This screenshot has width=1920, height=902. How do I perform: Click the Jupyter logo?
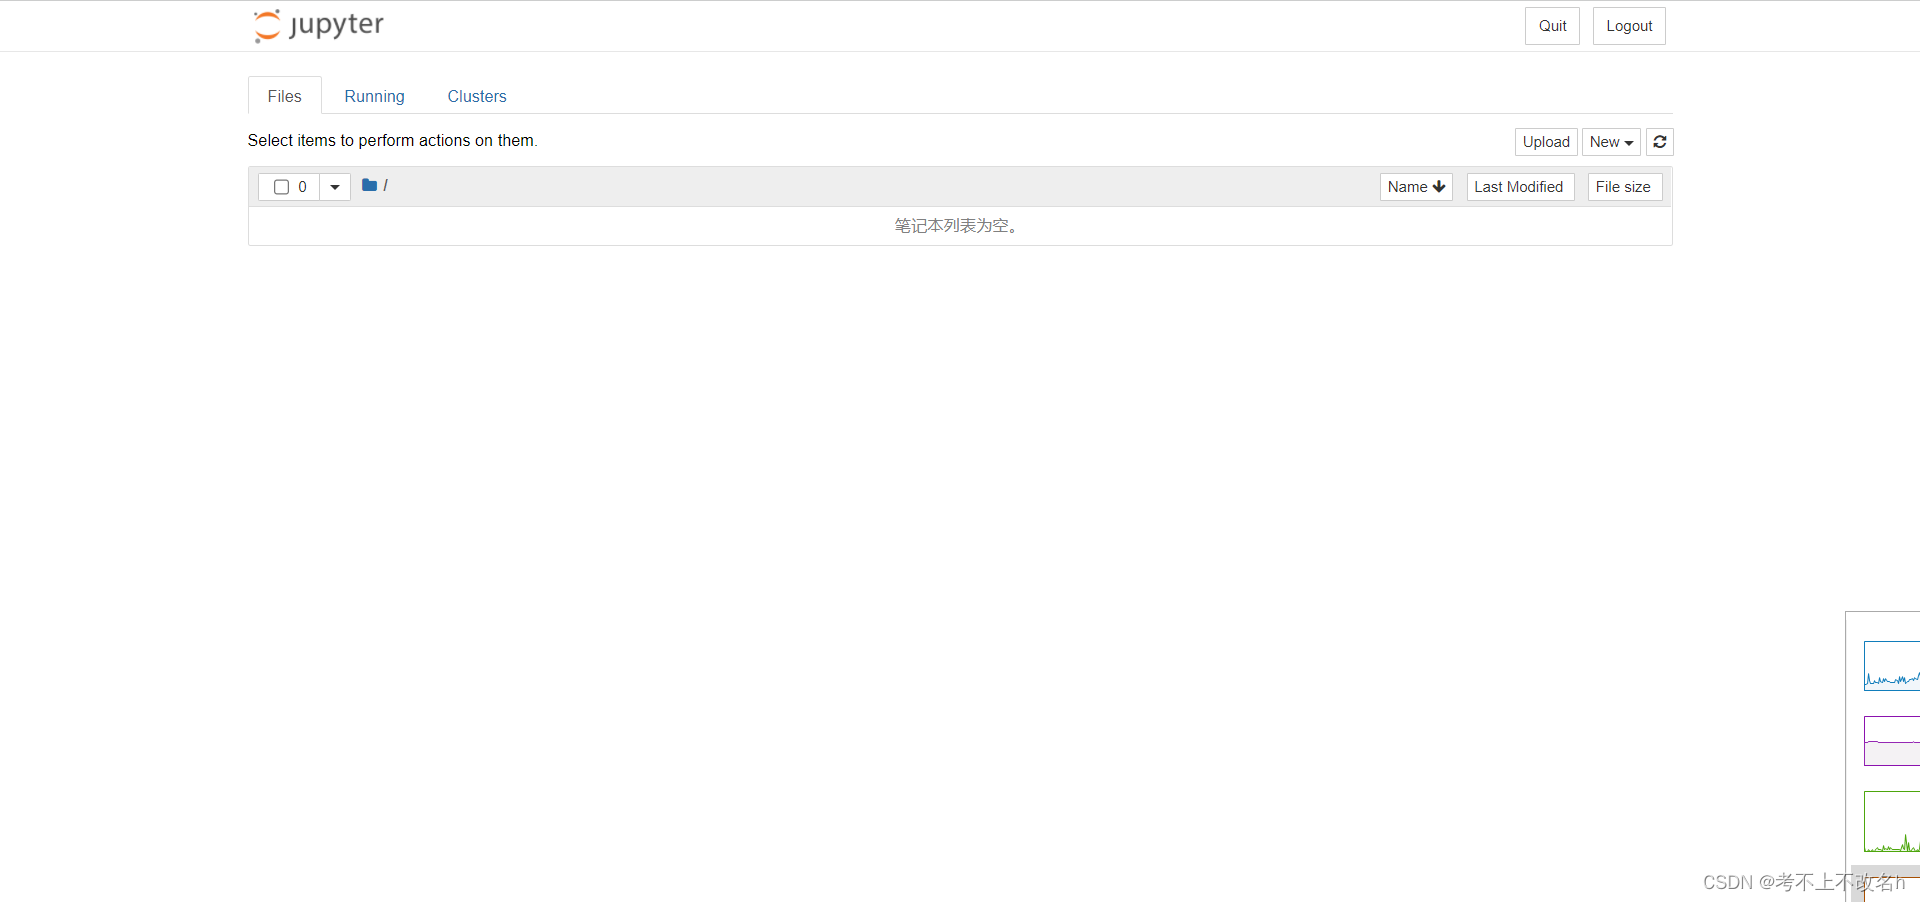pyautogui.click(x=317, y=25)
